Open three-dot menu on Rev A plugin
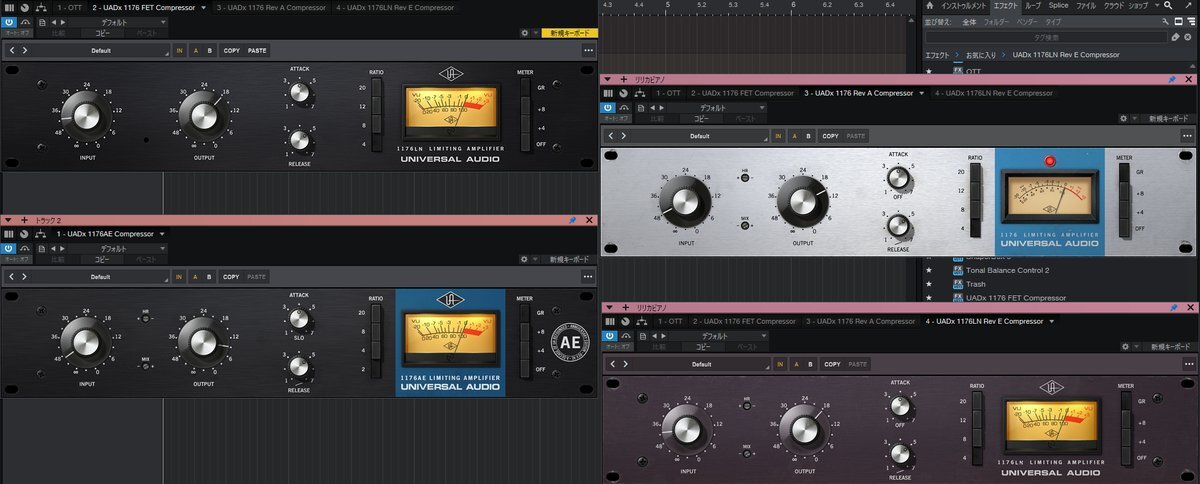This screenshot has height=484, width=1200. coord(1188,136)
